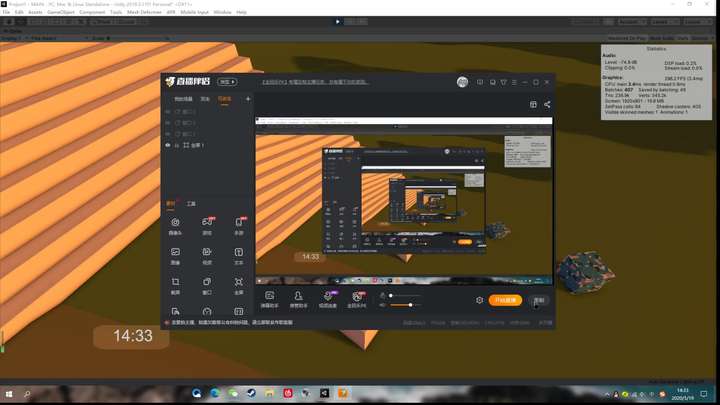Add a game capture source
This screenshot has height=405, width=720.
(207, 226)
